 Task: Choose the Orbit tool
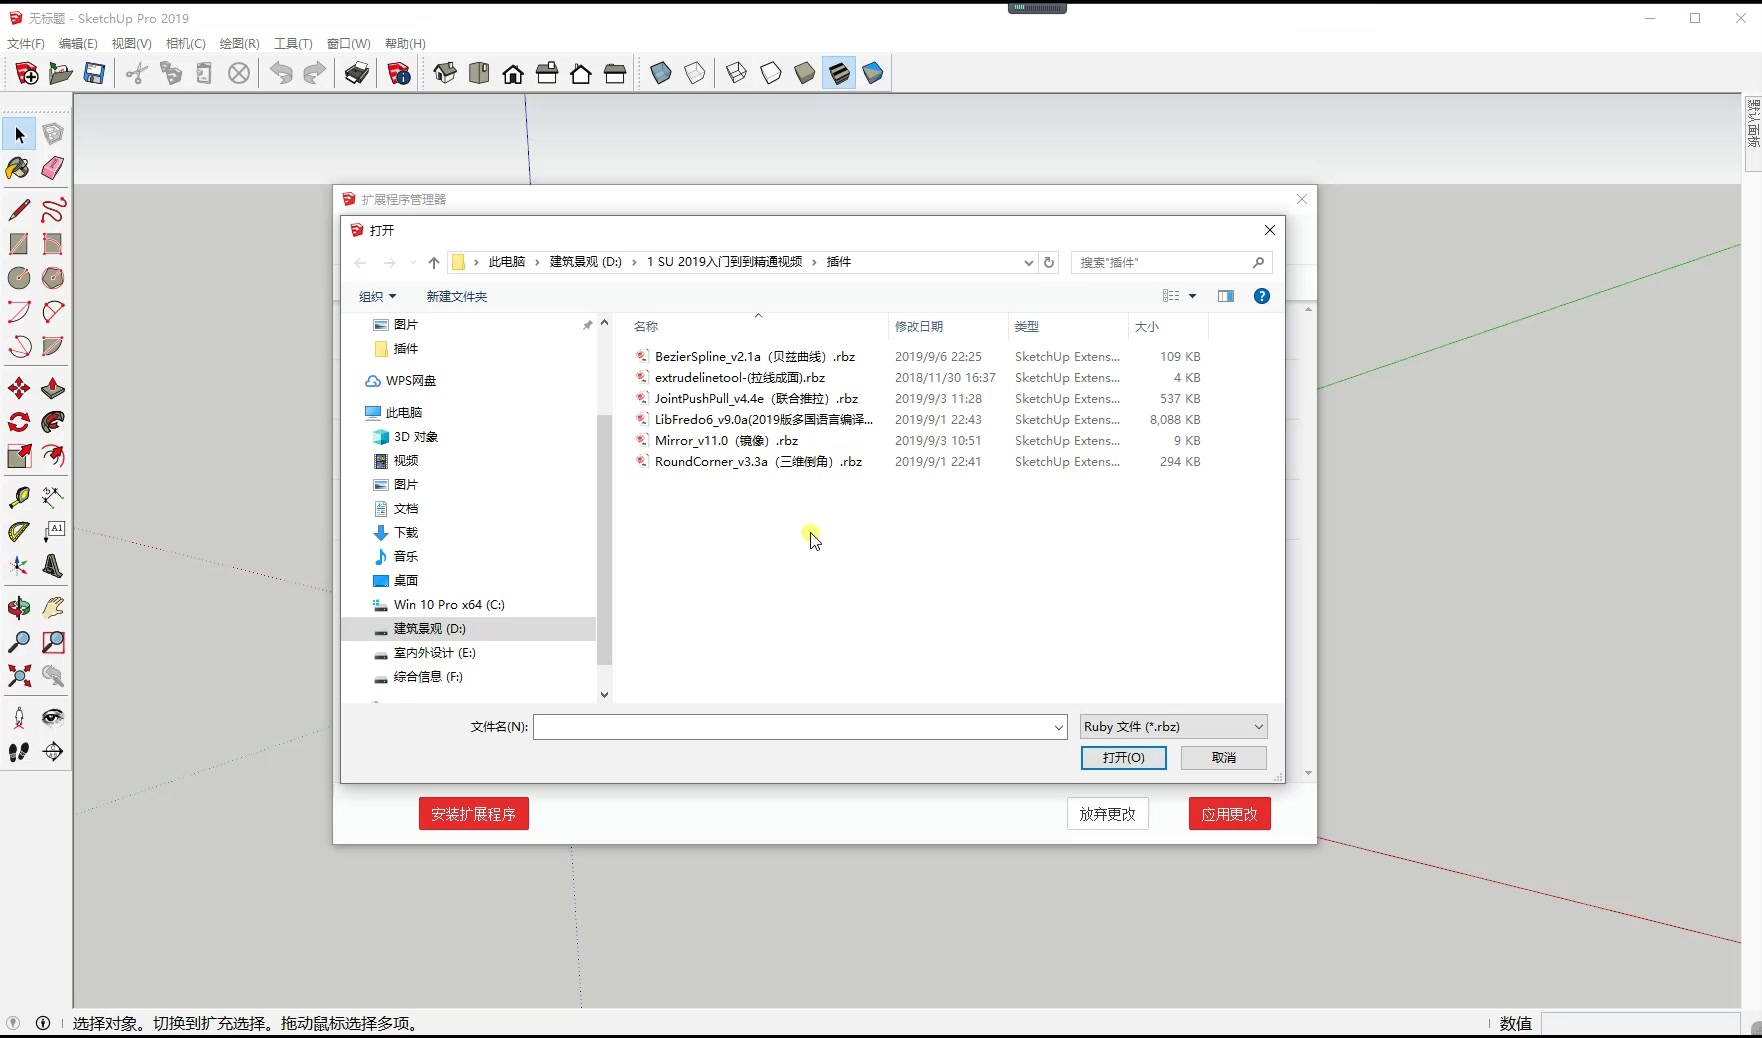[18, 607]
